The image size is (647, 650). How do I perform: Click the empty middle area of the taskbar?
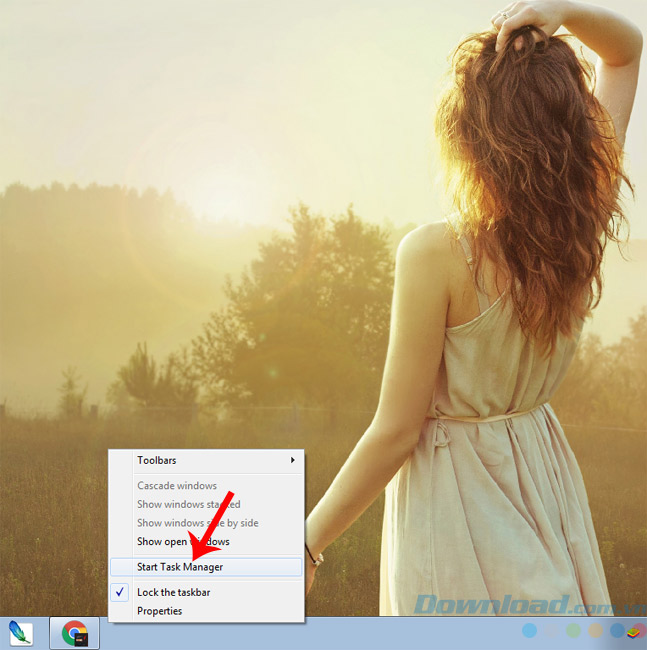coord(300,634)
